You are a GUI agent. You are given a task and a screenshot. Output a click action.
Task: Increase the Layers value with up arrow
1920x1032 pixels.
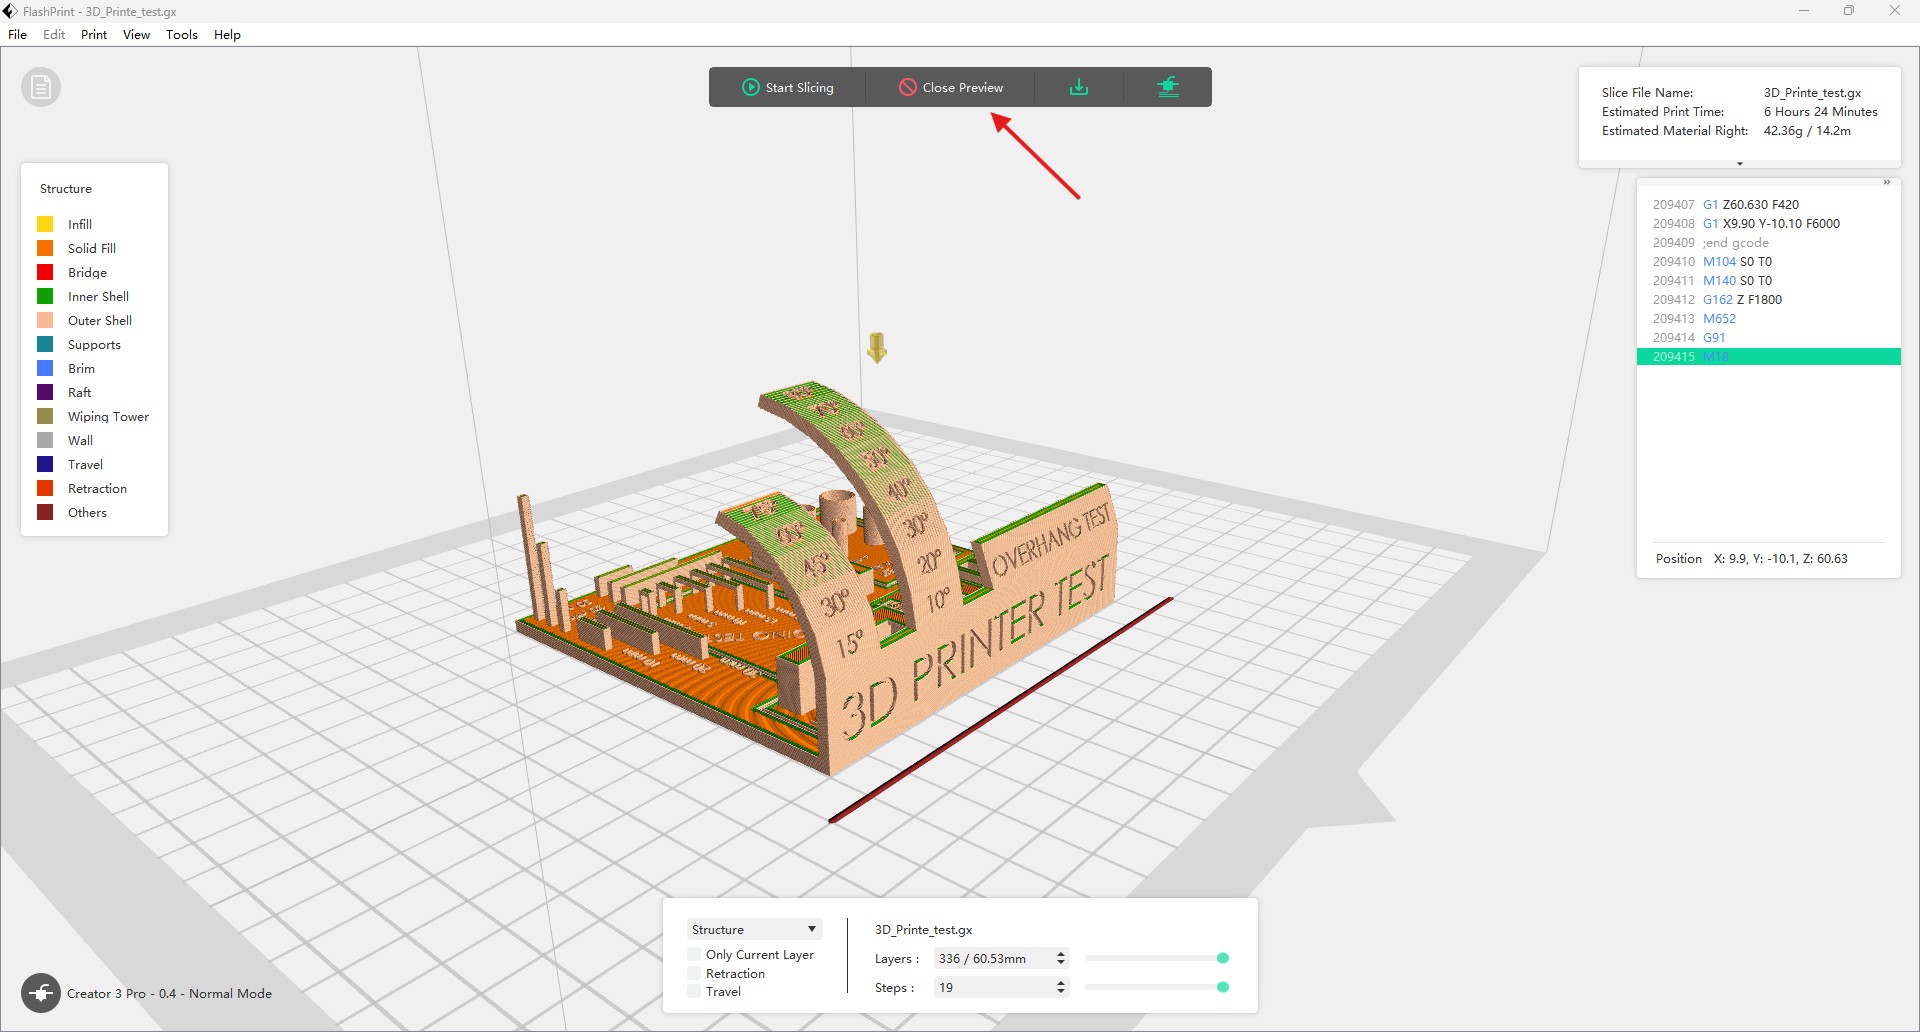[x=1061, y=953]
